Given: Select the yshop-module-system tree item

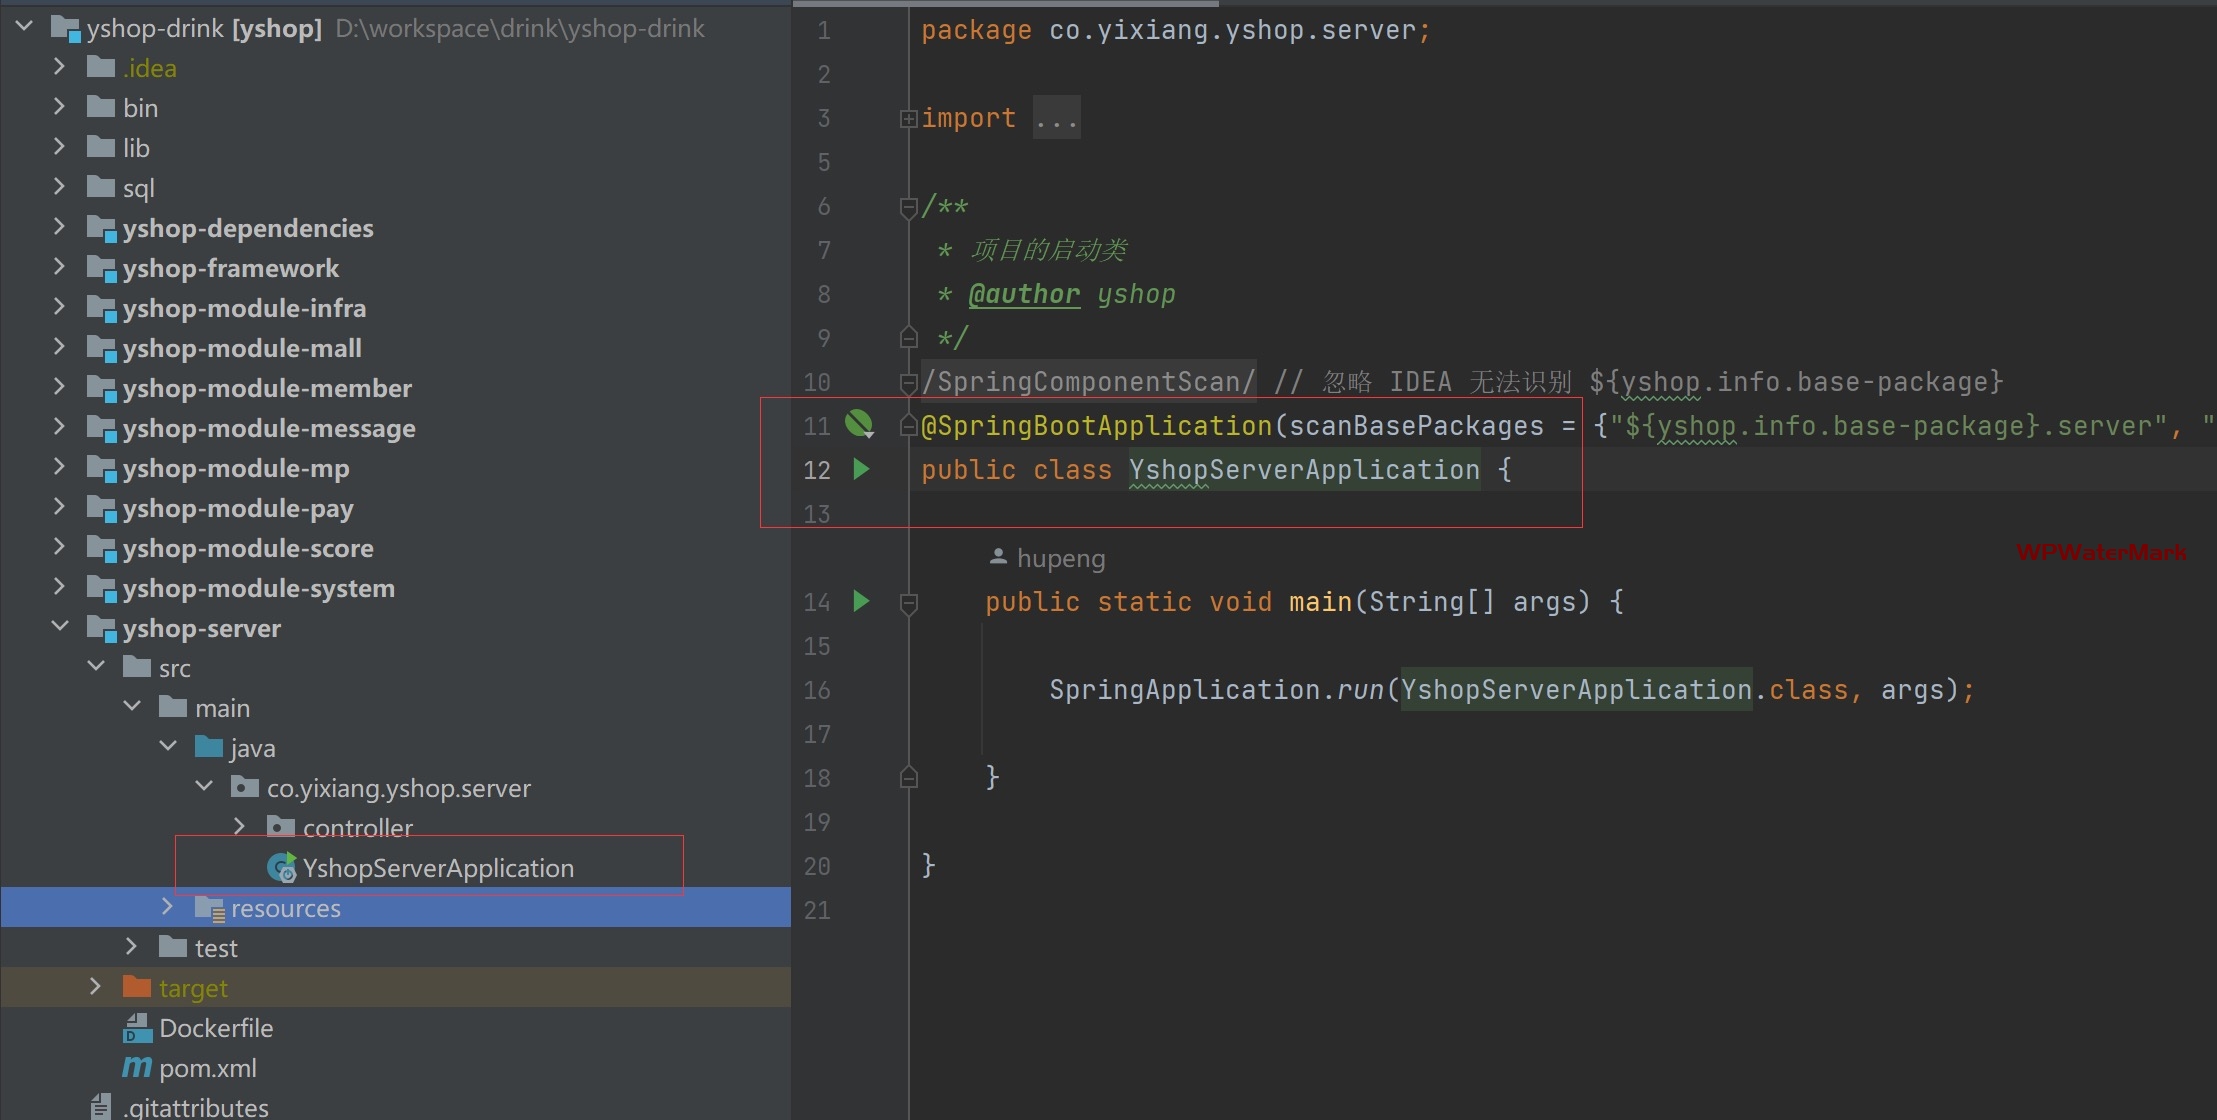Looking at the screenshot, I should [258, 588].
